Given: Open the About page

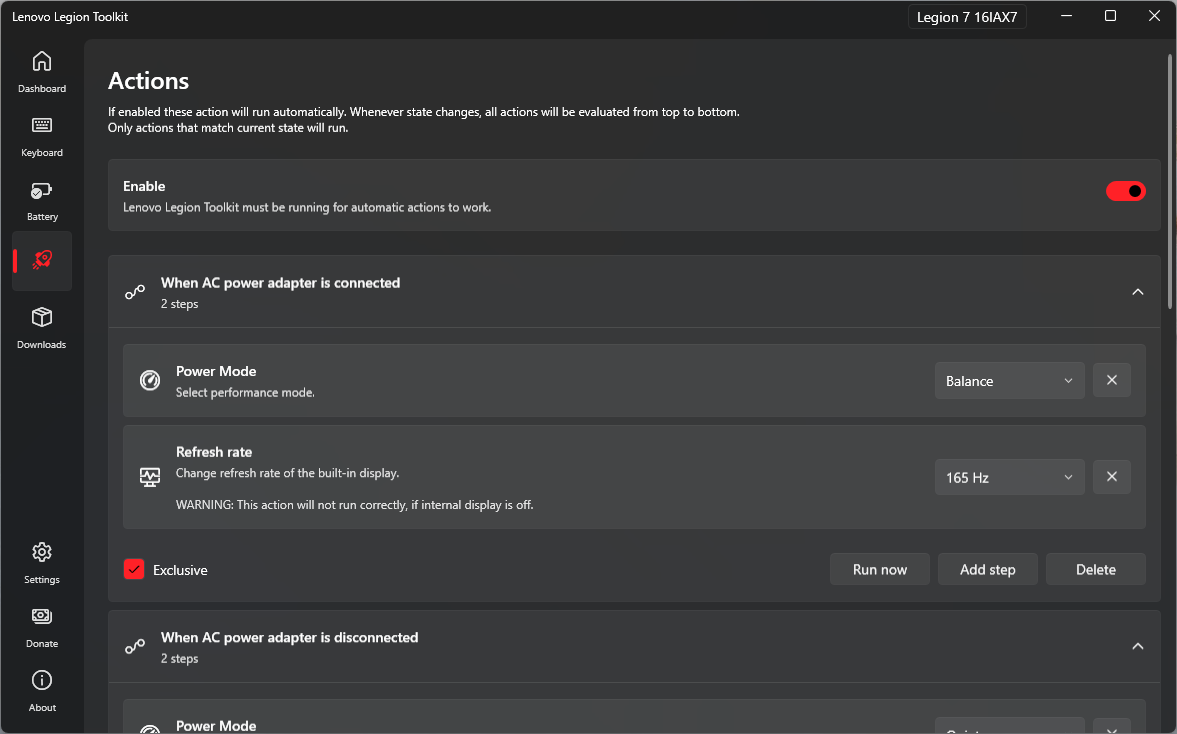Looking at the screenshot, I should (42, 691).
